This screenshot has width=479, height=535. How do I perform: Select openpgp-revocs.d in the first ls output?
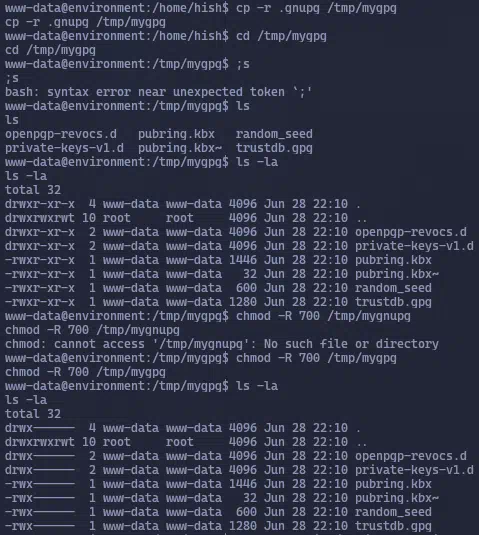tap(61, 134)
